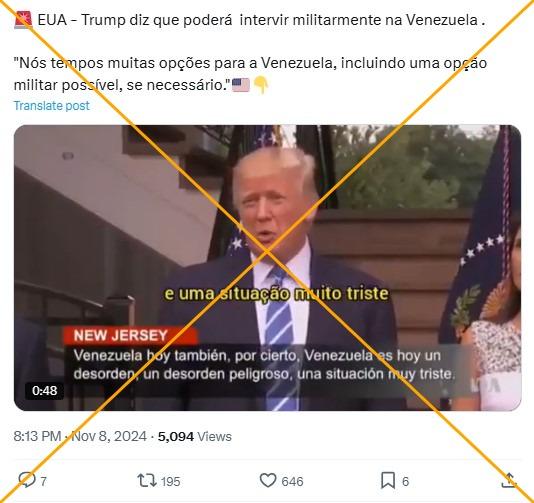Click the 195 repost count
This screenshot has width=534, height=503.
coord(170,482)
